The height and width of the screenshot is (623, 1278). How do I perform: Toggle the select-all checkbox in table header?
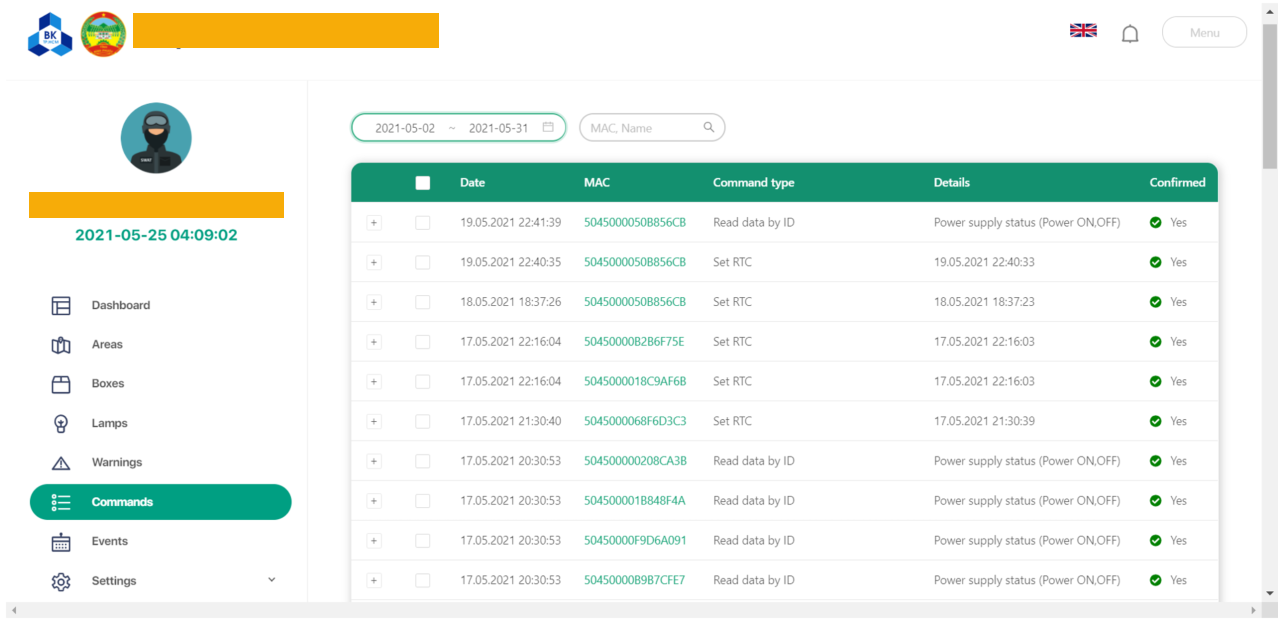pos(422,183)
